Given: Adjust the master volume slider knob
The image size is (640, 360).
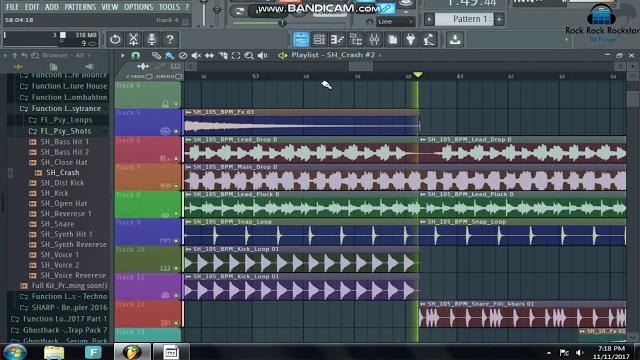Looking at the screenshot, I should 203,2.
